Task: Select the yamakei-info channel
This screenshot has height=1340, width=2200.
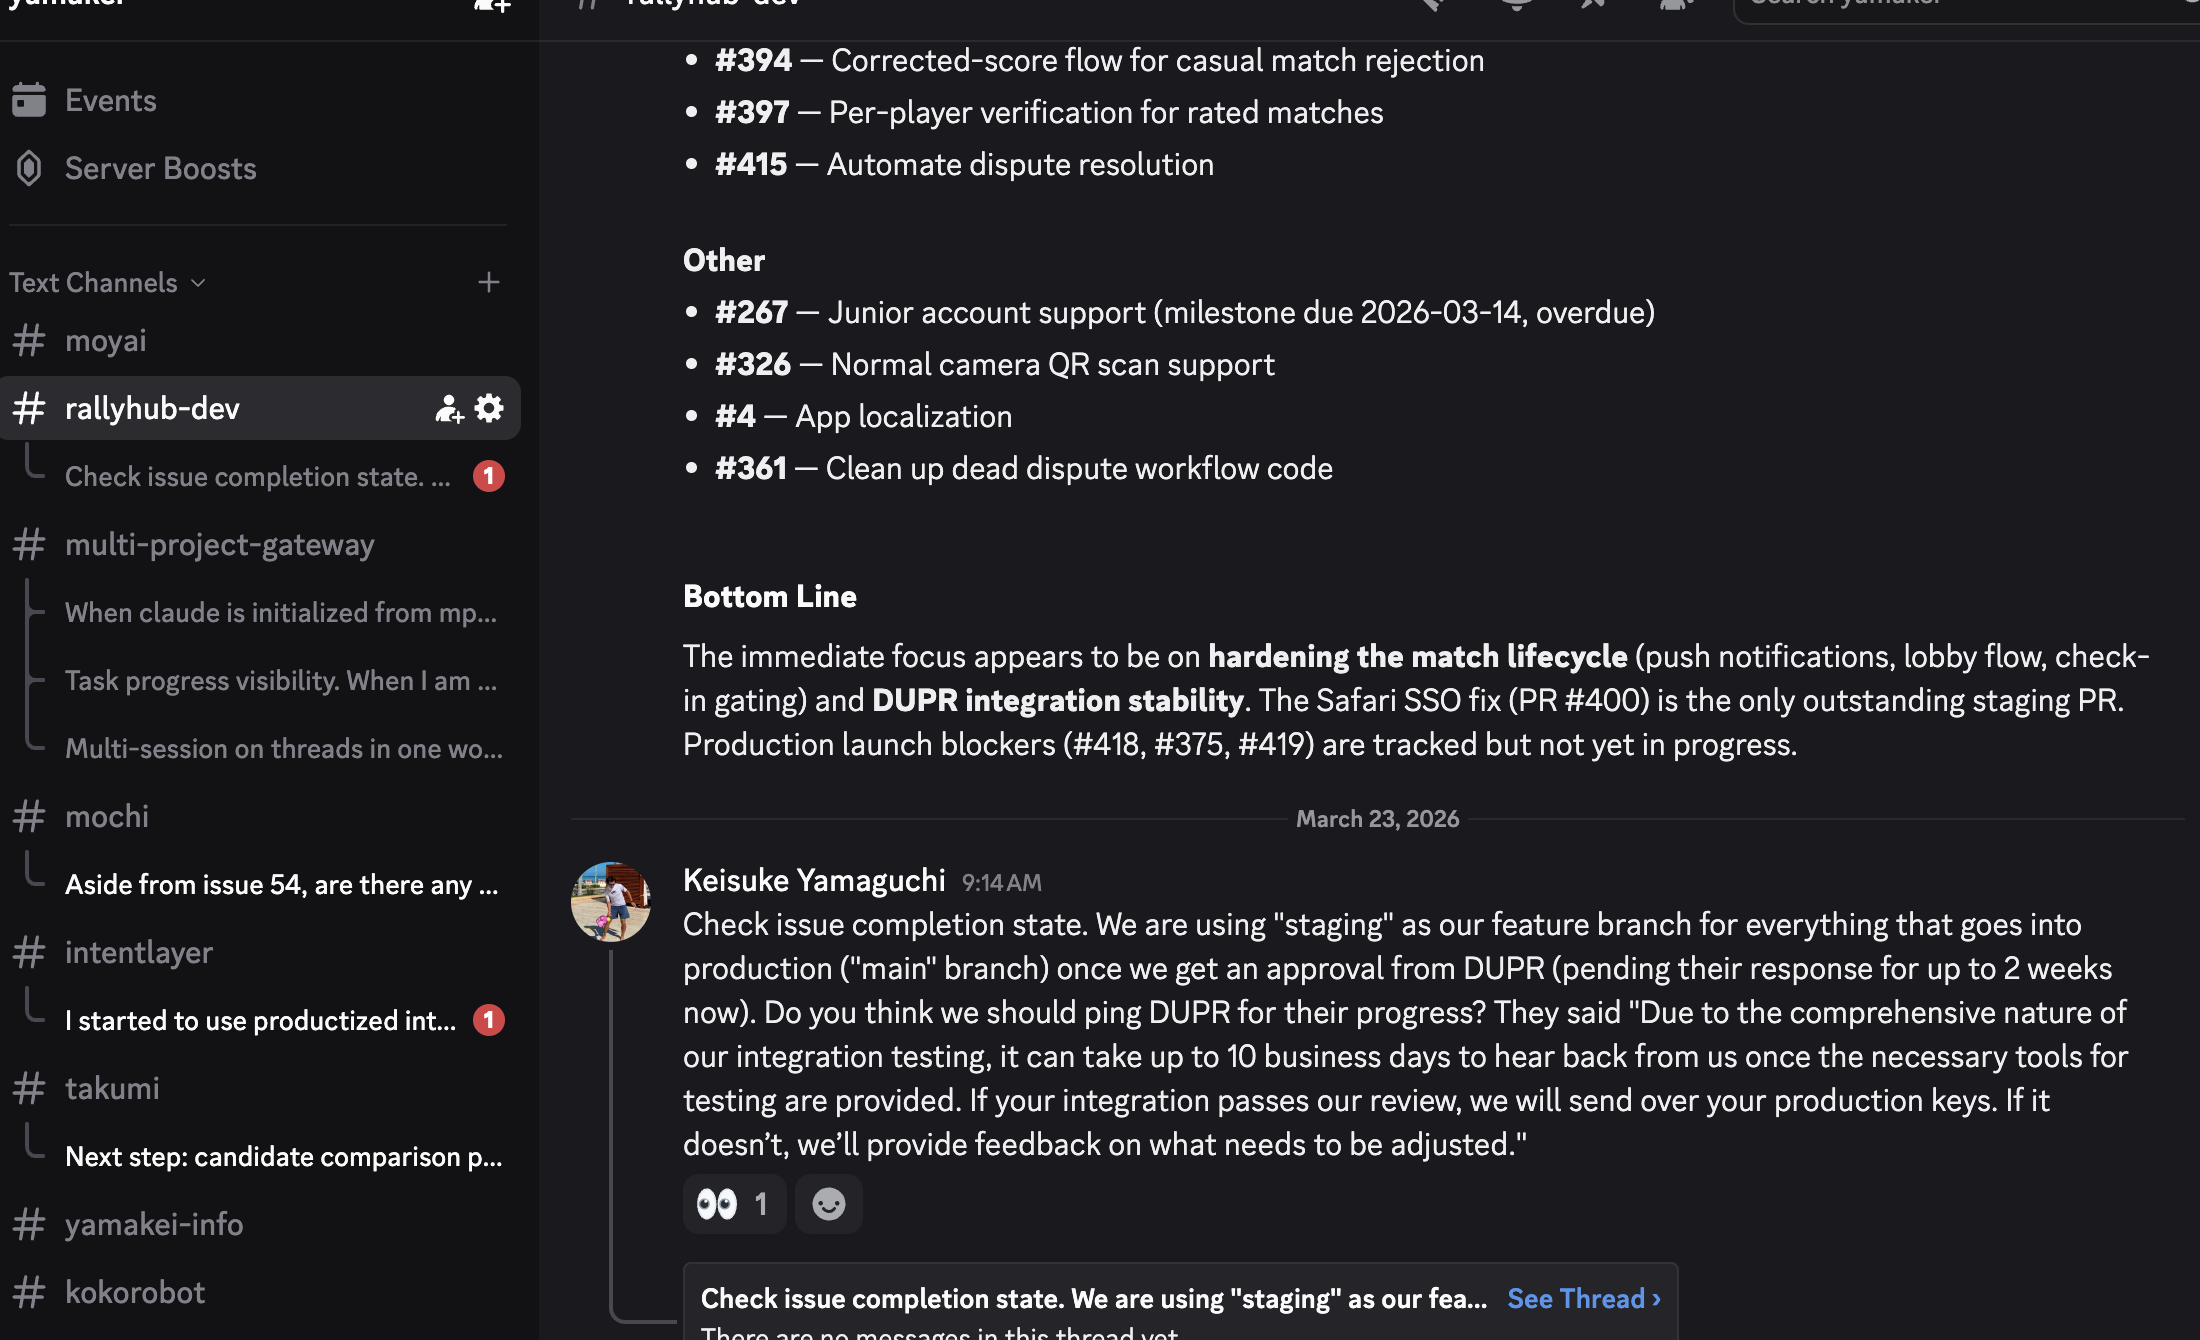Action: click(154, 1225)
